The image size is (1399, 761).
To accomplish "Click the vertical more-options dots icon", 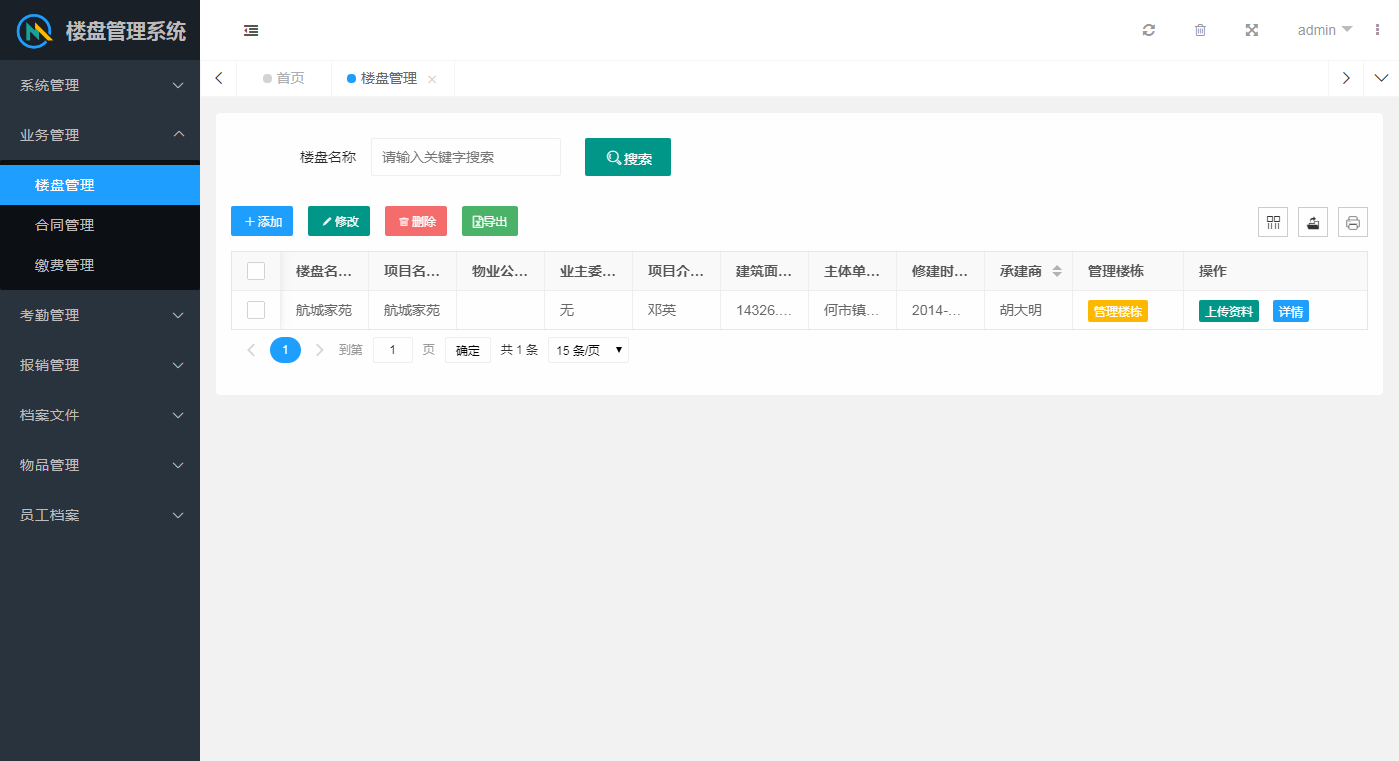I will point(1378,30).
